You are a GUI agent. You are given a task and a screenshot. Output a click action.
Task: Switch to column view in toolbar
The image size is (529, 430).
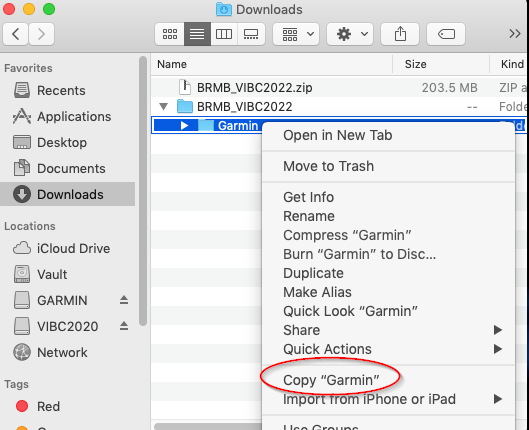(224, 34)
